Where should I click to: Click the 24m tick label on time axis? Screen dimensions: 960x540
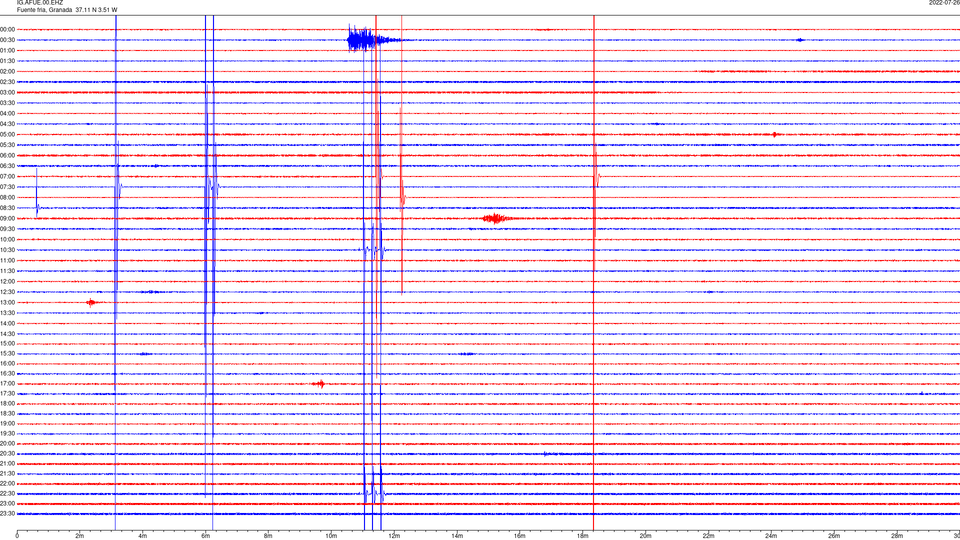coord(771,536)
